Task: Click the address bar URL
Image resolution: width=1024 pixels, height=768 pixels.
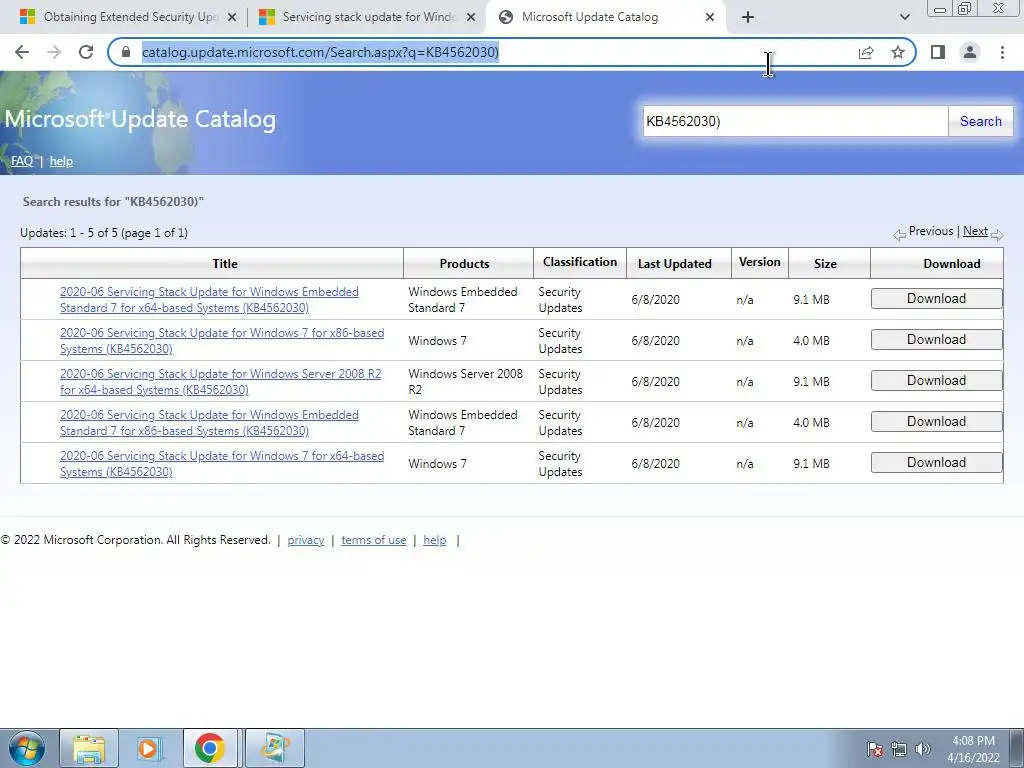Action: click(x=320, y=52)
